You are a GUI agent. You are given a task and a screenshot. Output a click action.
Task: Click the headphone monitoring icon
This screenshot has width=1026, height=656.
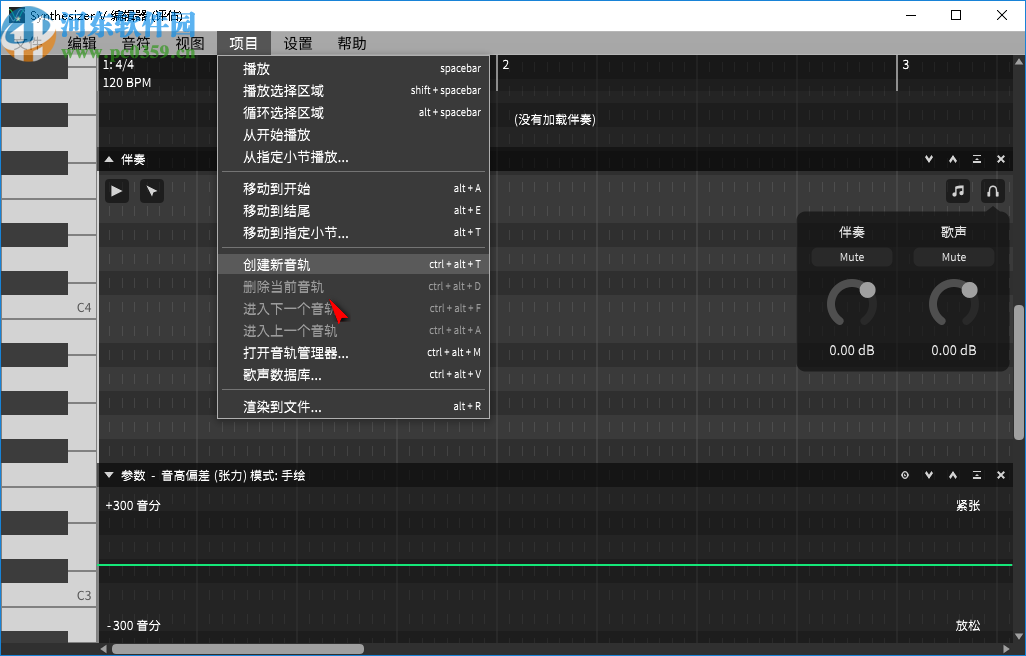point(992,191)
